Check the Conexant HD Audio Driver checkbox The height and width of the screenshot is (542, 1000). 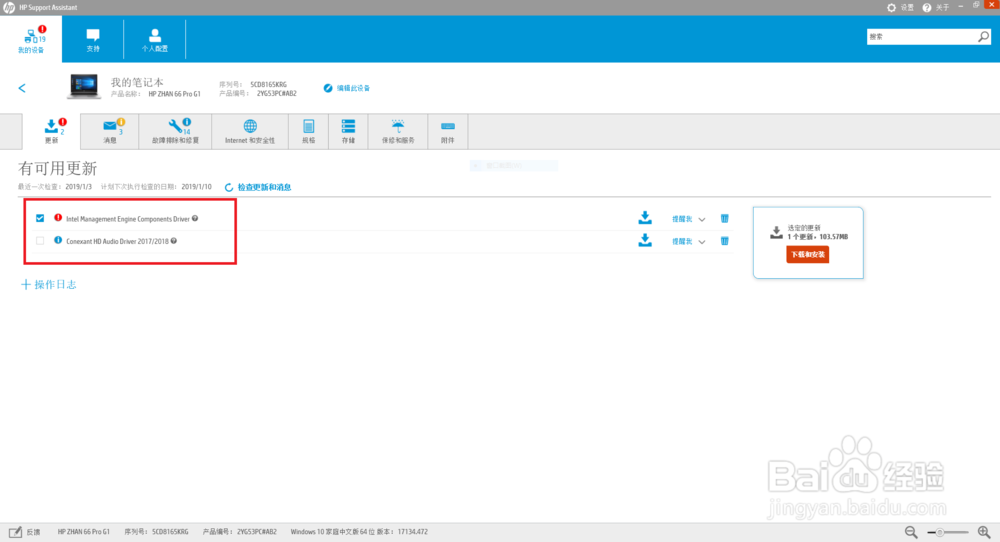40,241
